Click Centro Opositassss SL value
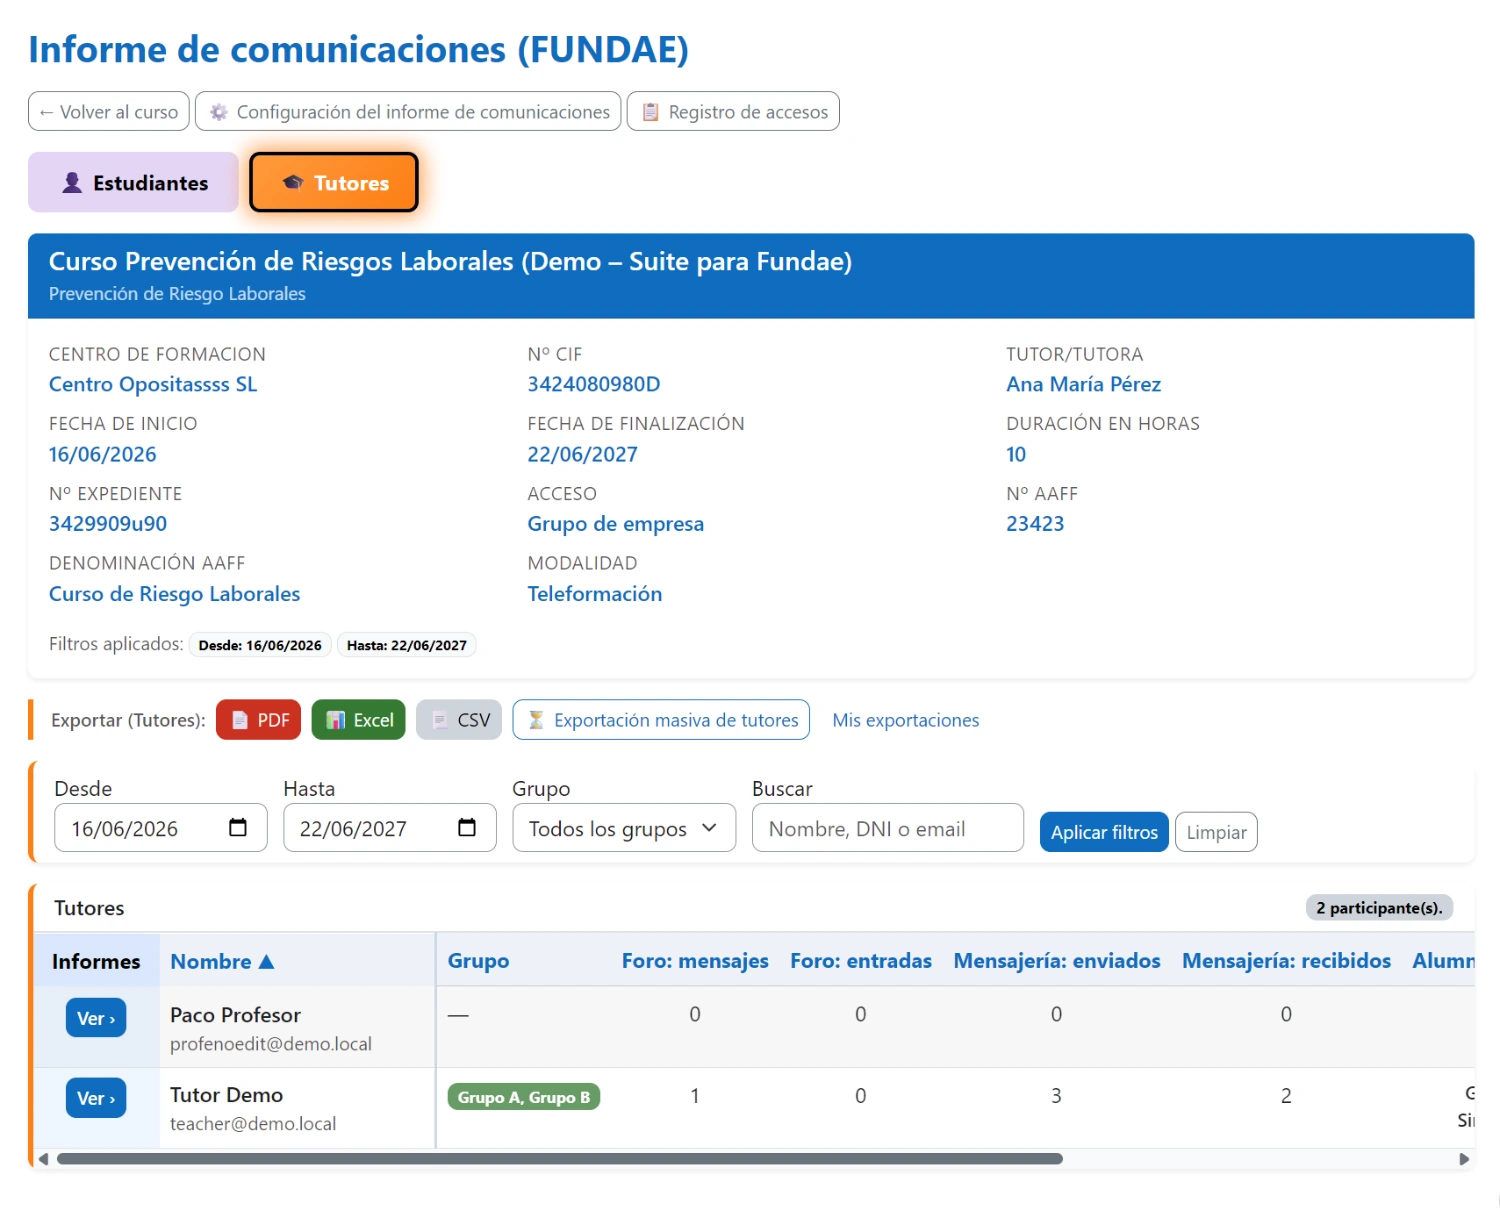The width and height of the screenshot is (1500, 1225). tap(153, 384)
